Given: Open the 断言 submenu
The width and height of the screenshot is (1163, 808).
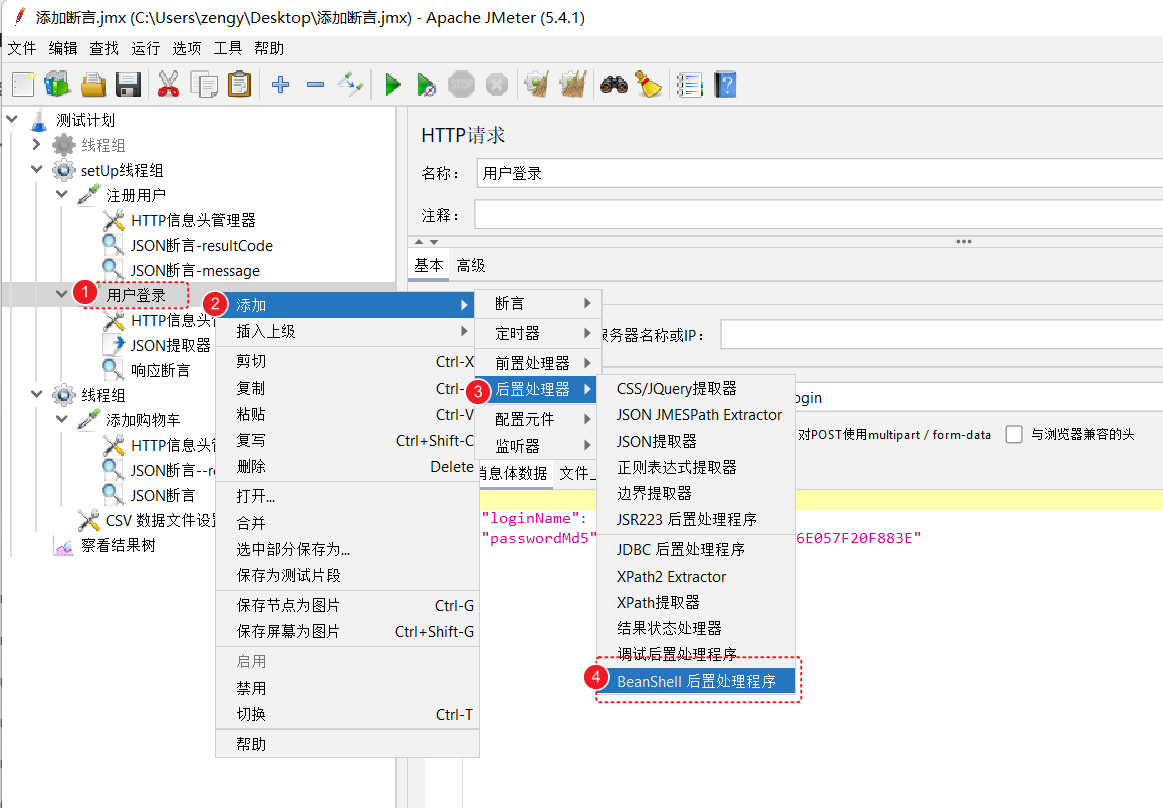Looking at the screenshot, I should 538,303.
